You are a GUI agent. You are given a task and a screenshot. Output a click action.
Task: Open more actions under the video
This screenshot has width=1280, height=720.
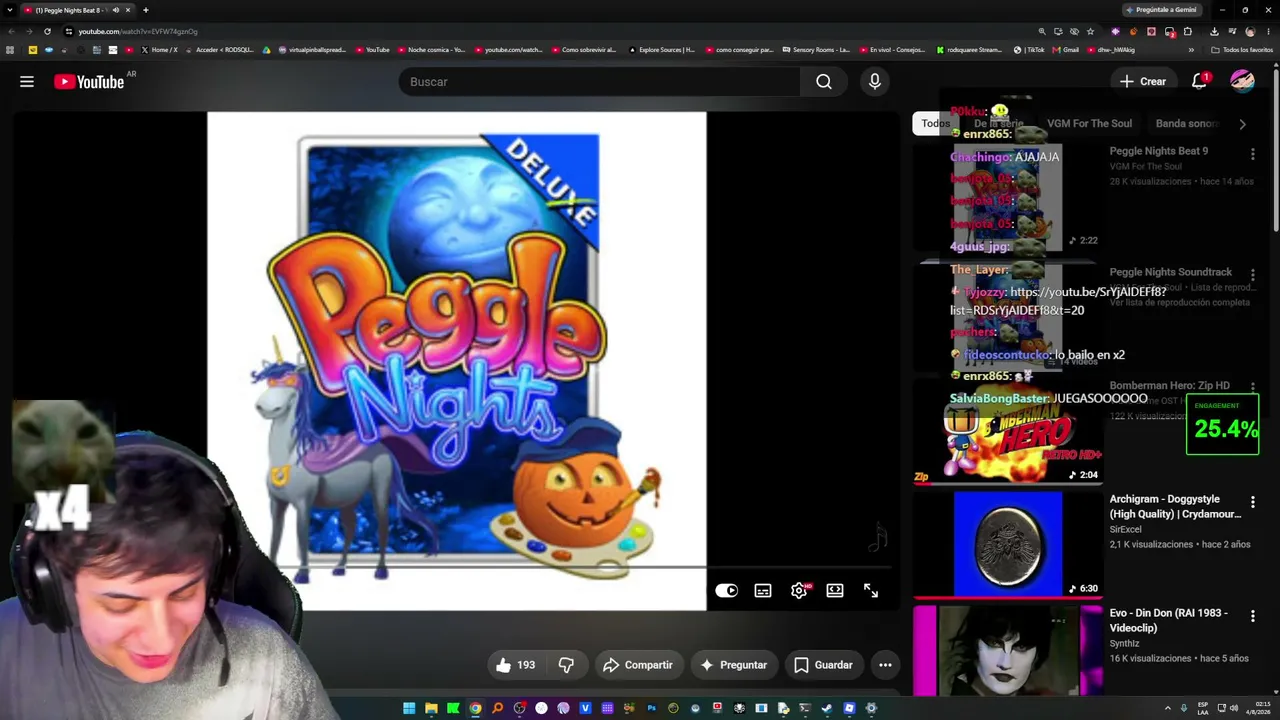(x=885, y=665)
